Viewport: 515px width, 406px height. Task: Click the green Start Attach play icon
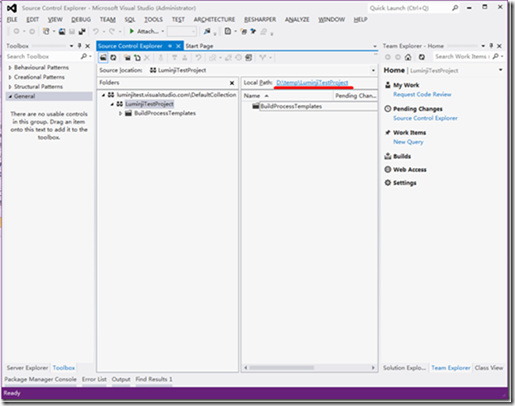[x=132, y=31]
